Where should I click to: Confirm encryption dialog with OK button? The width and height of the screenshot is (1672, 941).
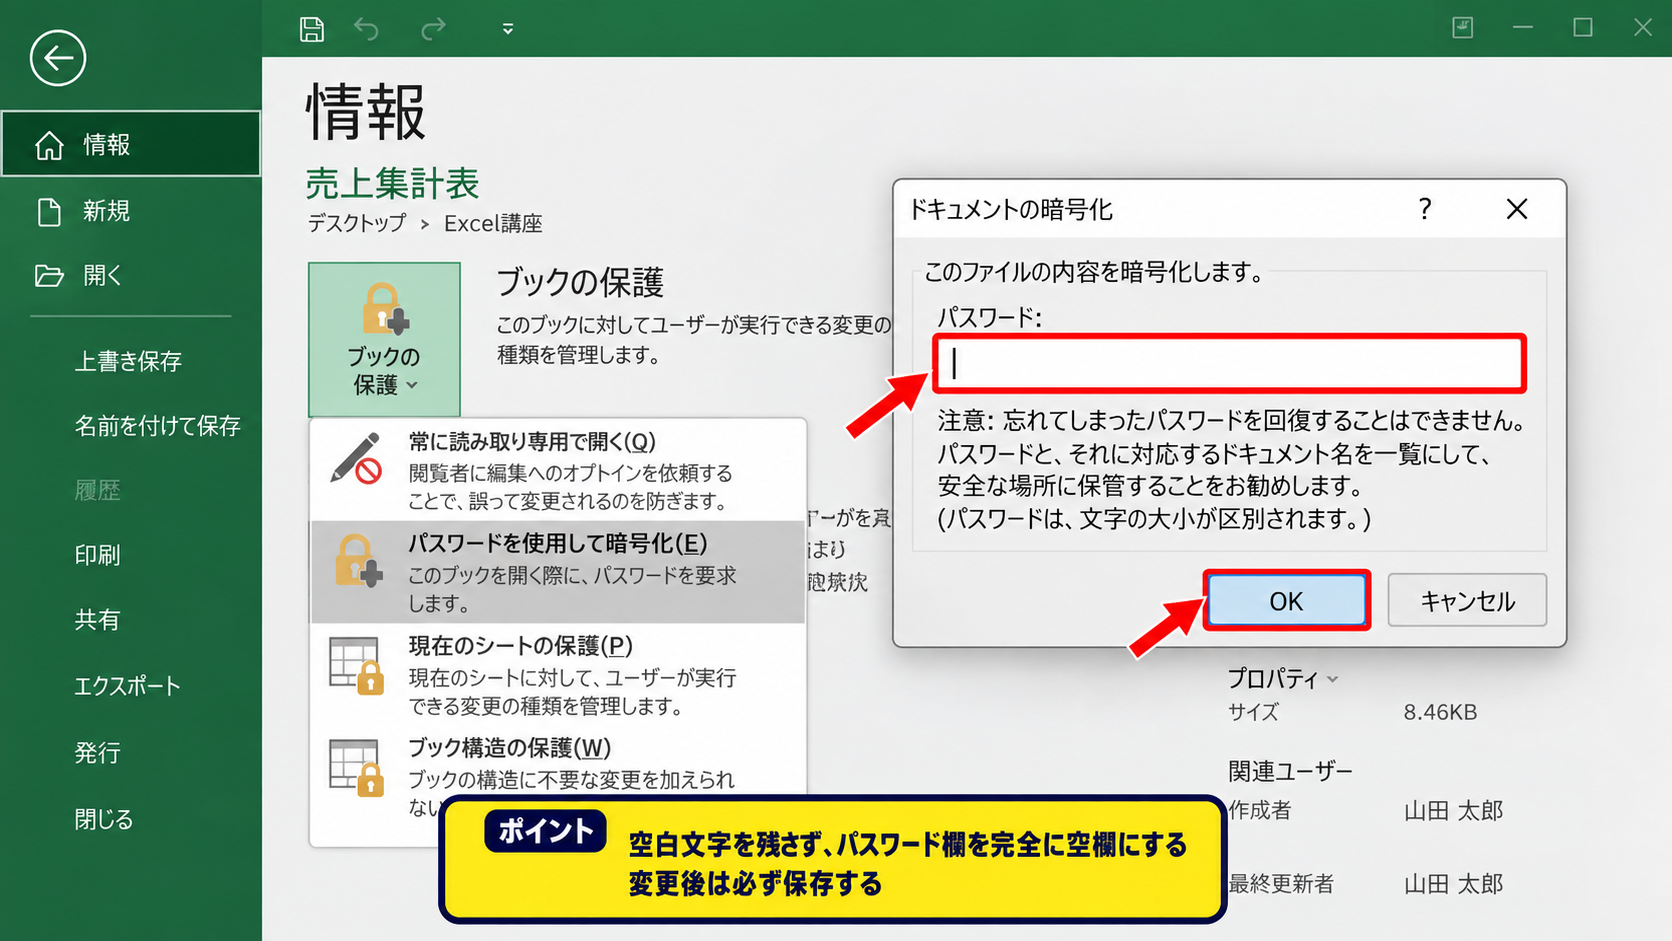click(x=1287, y=601)
